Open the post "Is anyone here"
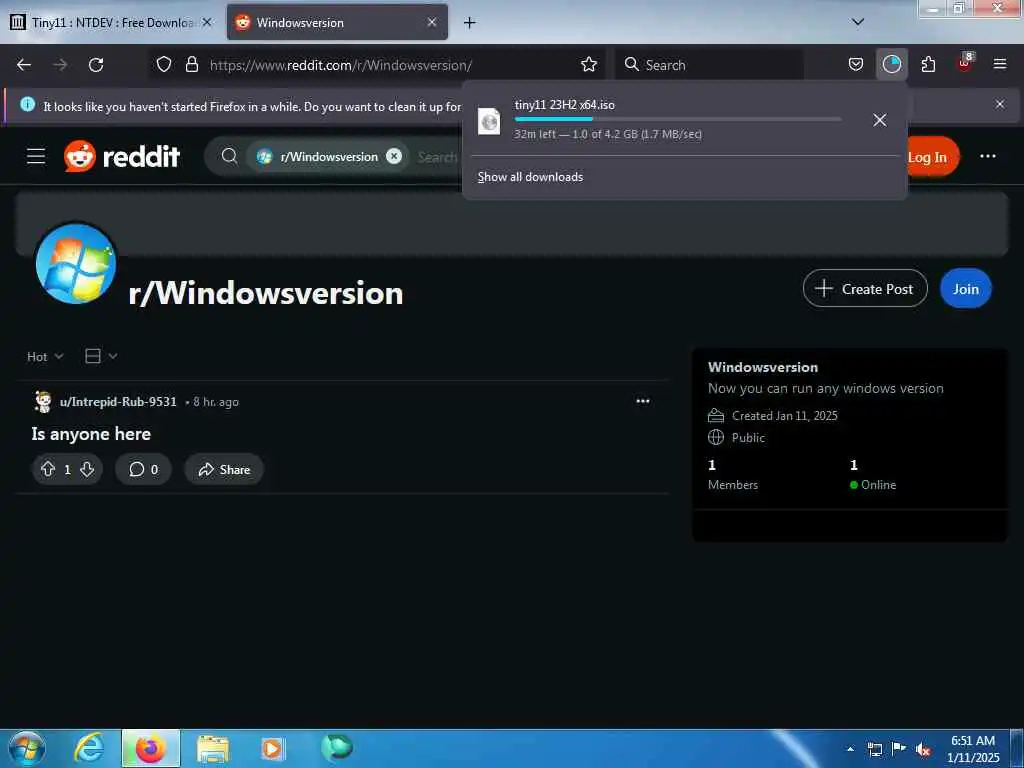The height and width of the screenshot is (768, 1024). [x=91, y=434]
